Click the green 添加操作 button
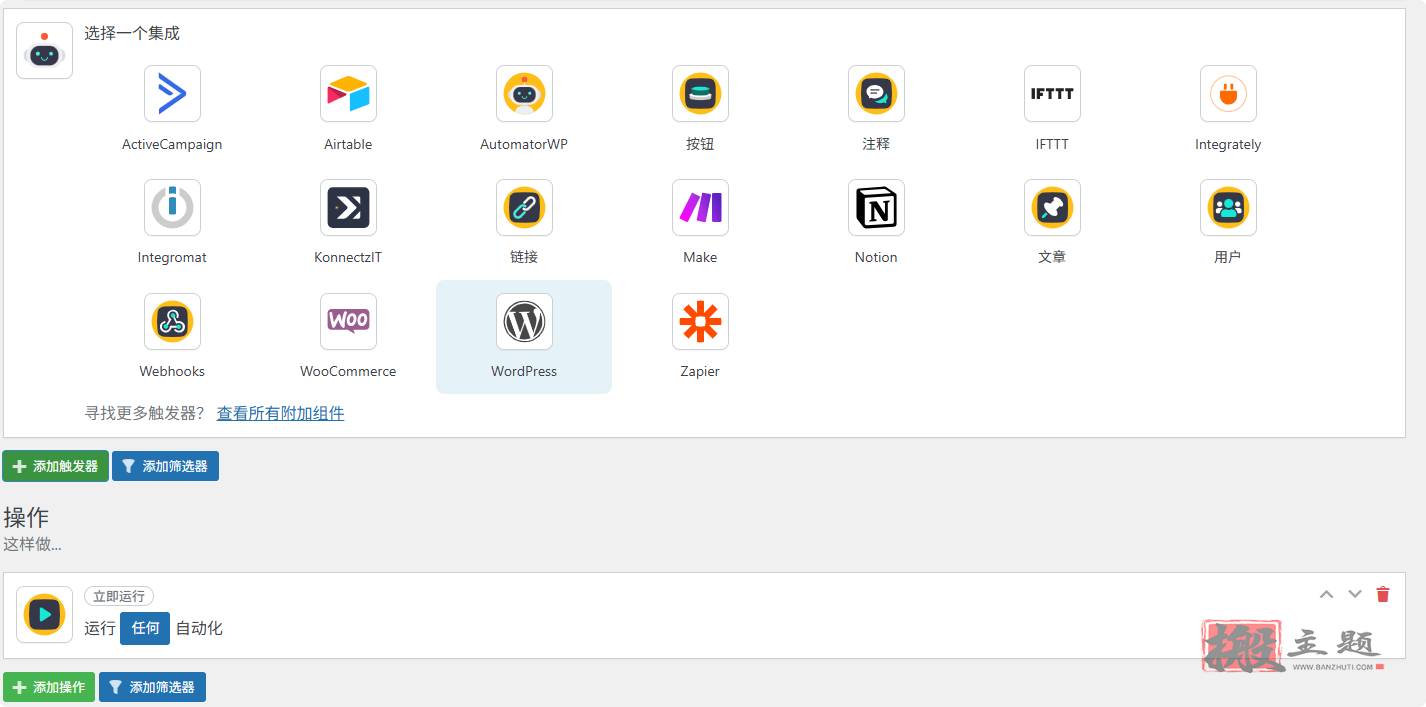 point(49,687)
